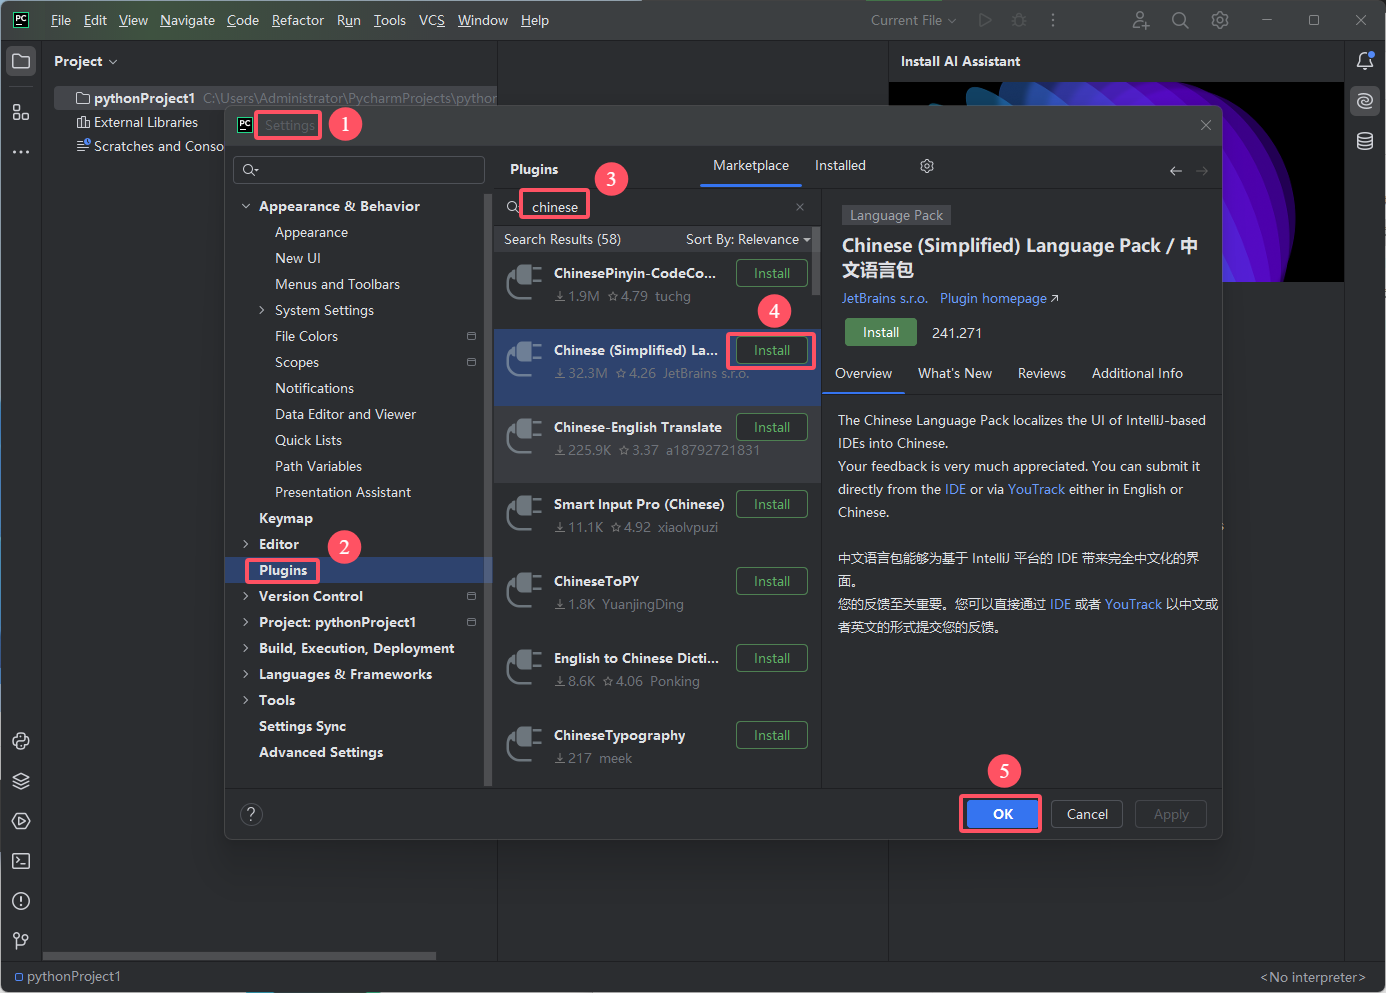Open the VCS menu
1386x993 pixels.
click(x=432, y=20)
